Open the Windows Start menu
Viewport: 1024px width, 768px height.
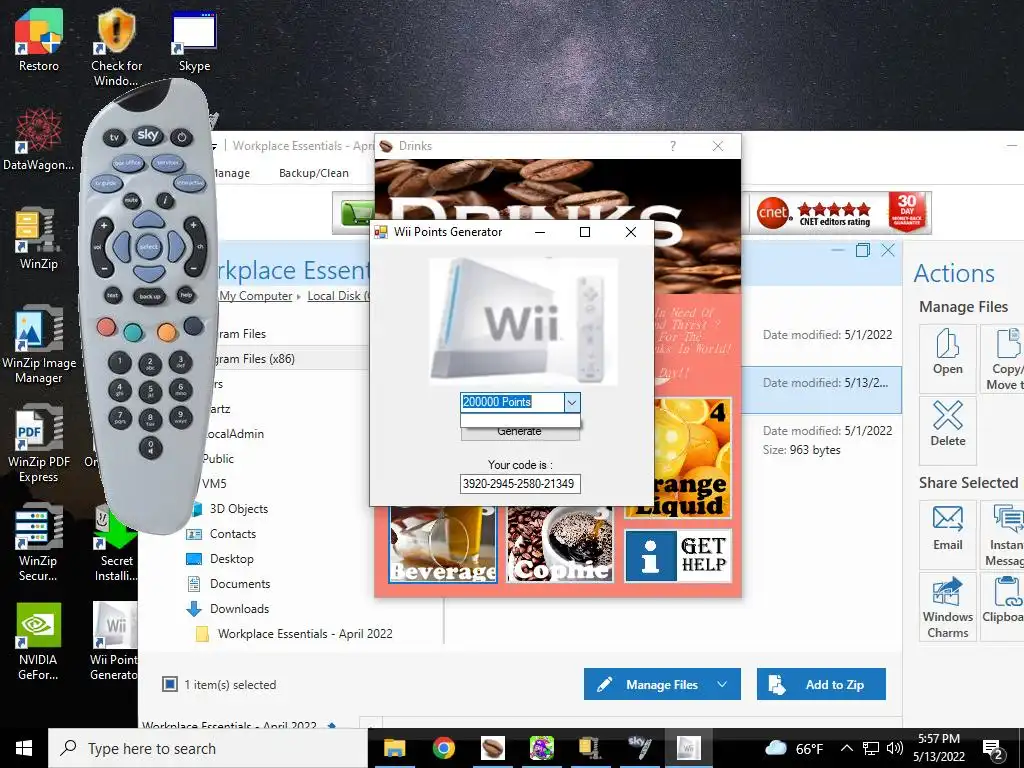(24, 748)
